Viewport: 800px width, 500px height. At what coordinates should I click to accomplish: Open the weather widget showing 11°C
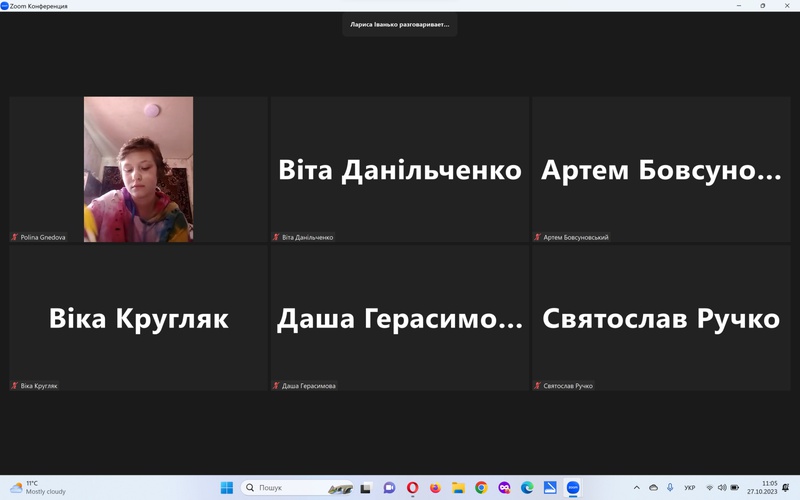coord(38,488)
